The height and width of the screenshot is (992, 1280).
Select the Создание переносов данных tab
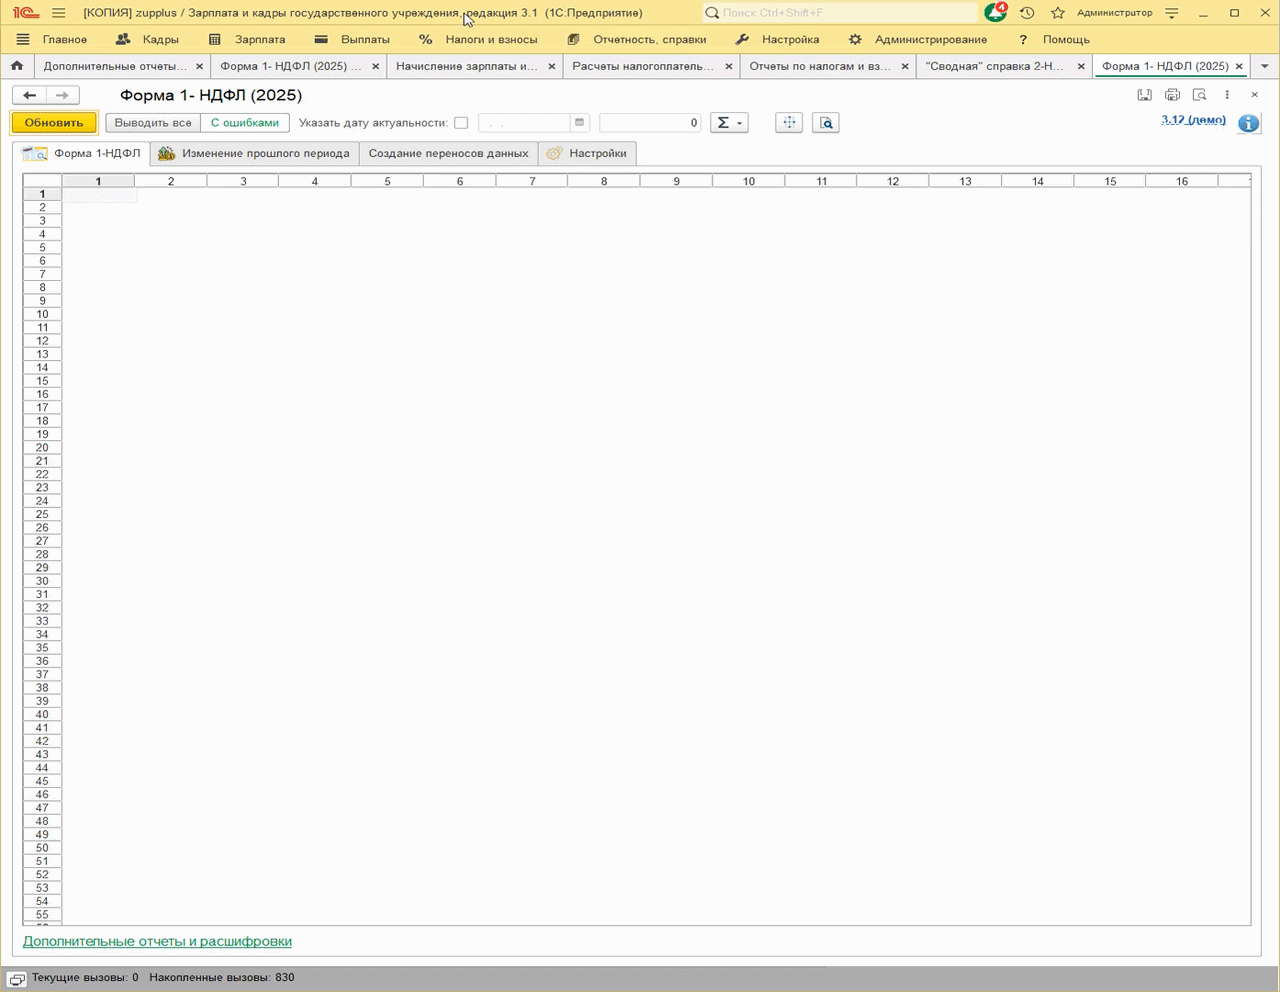(x=448, y=154)
